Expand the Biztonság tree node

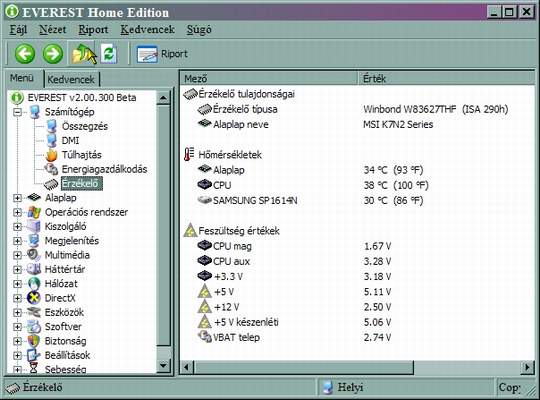click(x=17, y=341)
